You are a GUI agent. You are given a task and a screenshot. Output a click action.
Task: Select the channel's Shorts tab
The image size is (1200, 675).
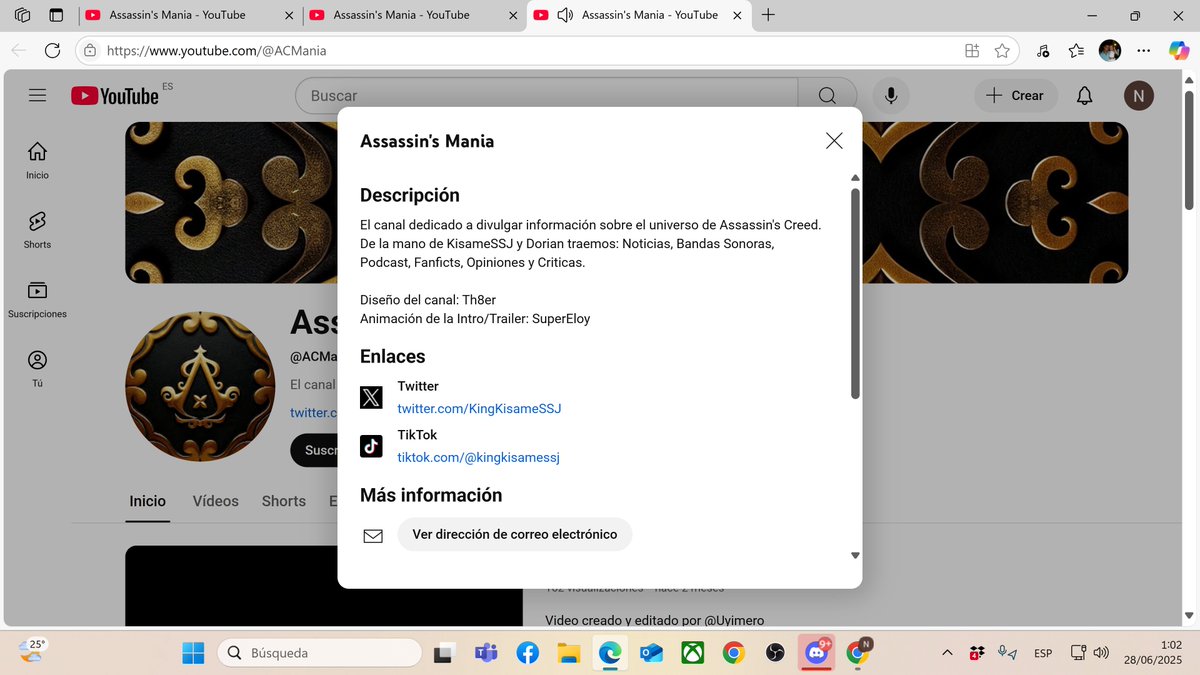click(284, 501)
